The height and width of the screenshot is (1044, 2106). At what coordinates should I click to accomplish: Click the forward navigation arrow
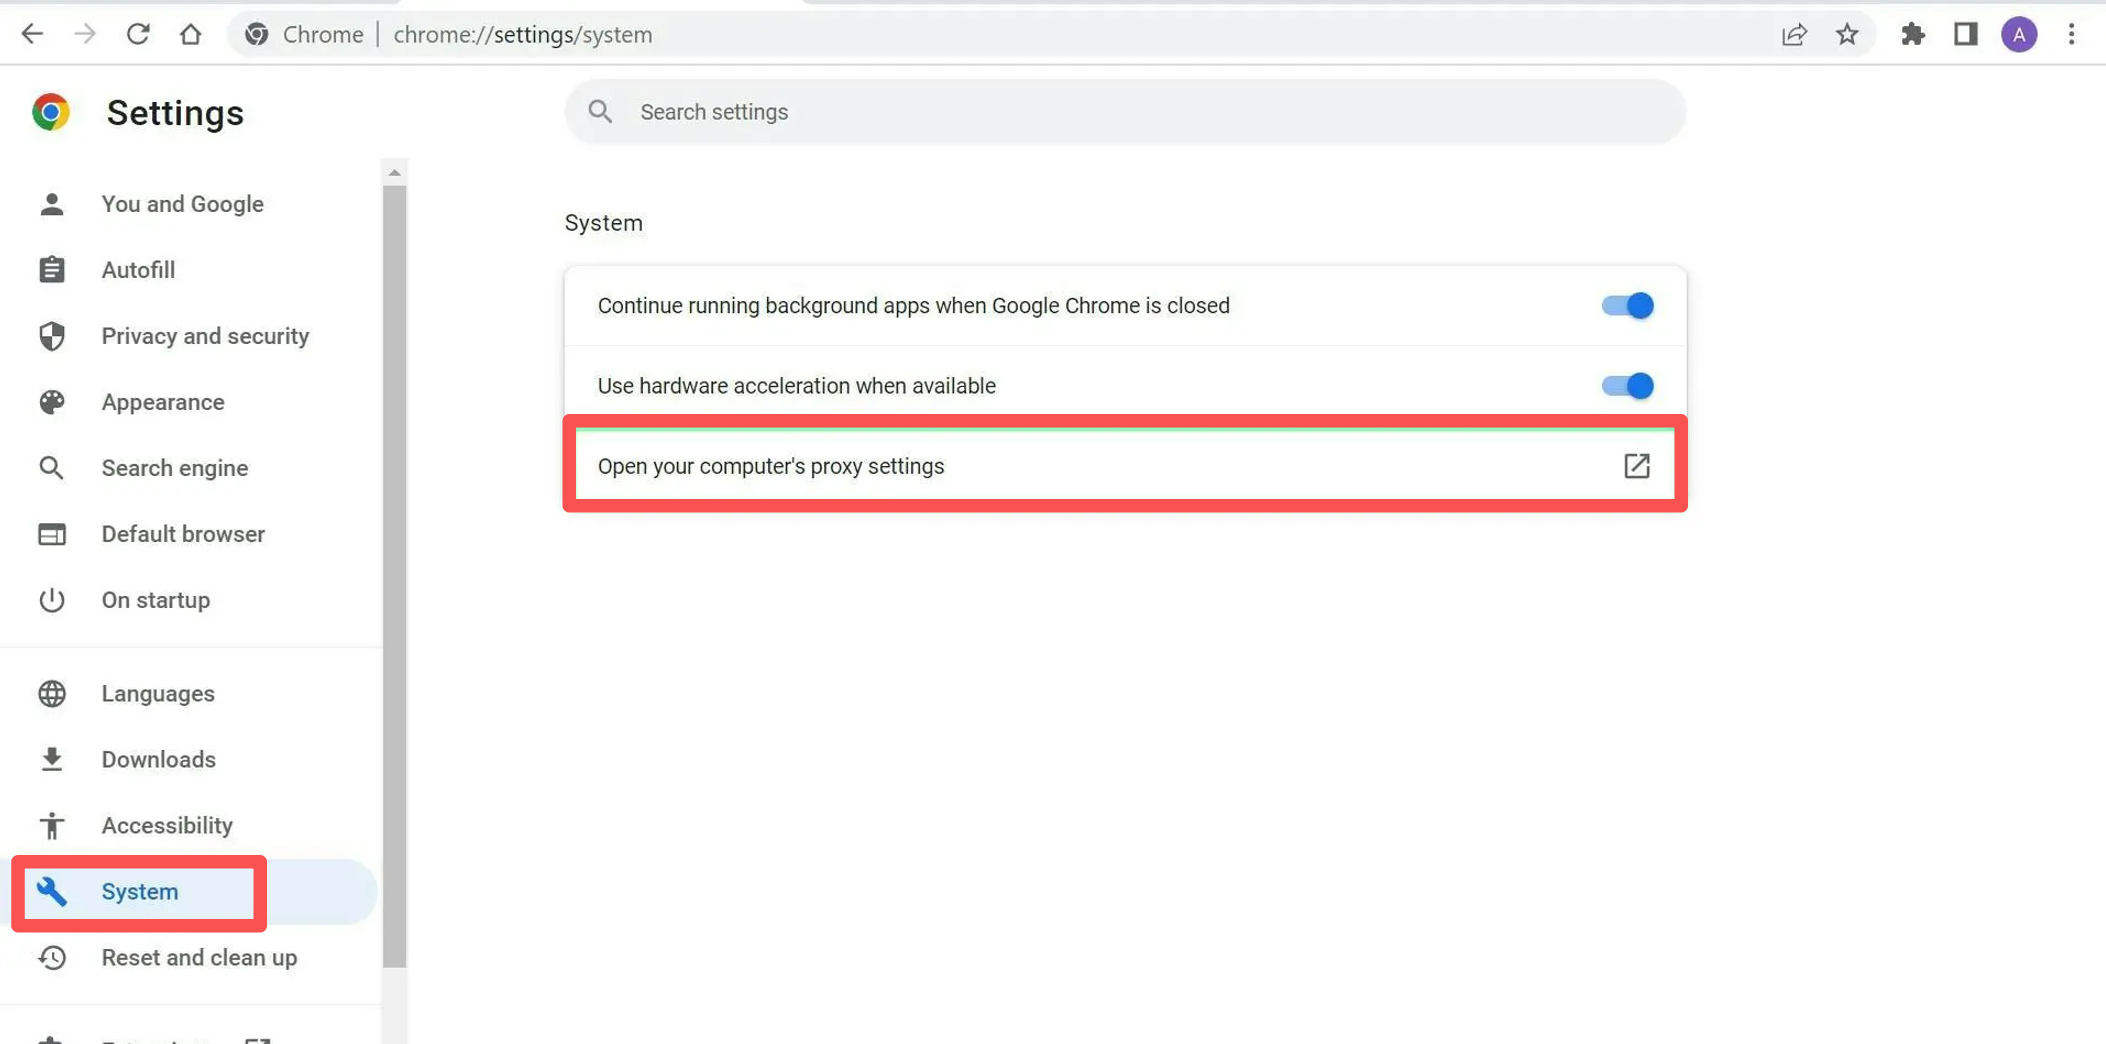[85, 34]
